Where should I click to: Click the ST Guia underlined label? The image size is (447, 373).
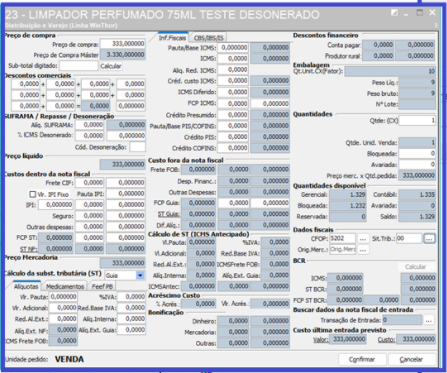tap(169, 214)
